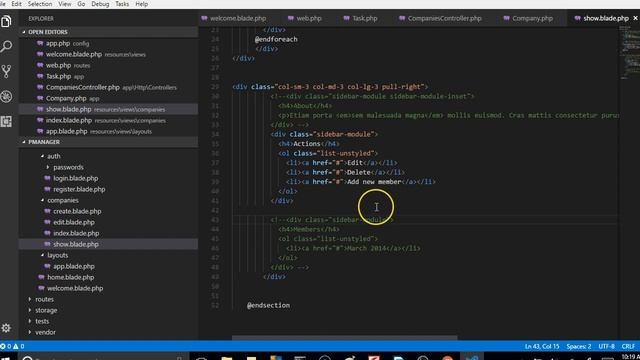Close the show.blade.php editor tab
640x360 pixels.
pyautogui.click(x=635, y=18)
